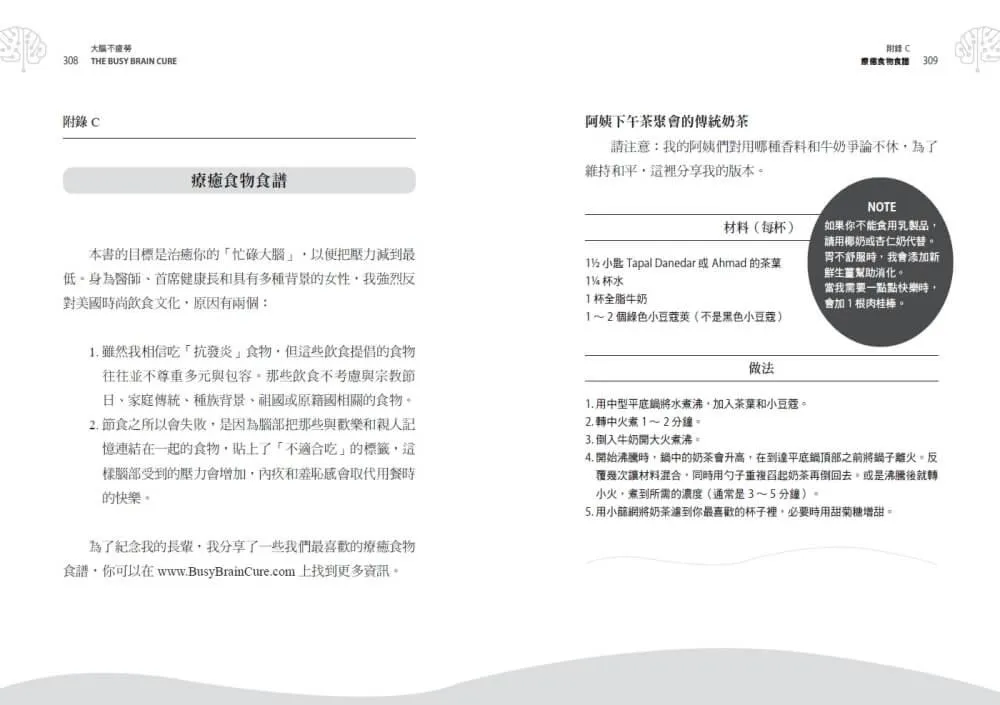
Task: Click the brain icon at top right
Action: coord(977,49)
